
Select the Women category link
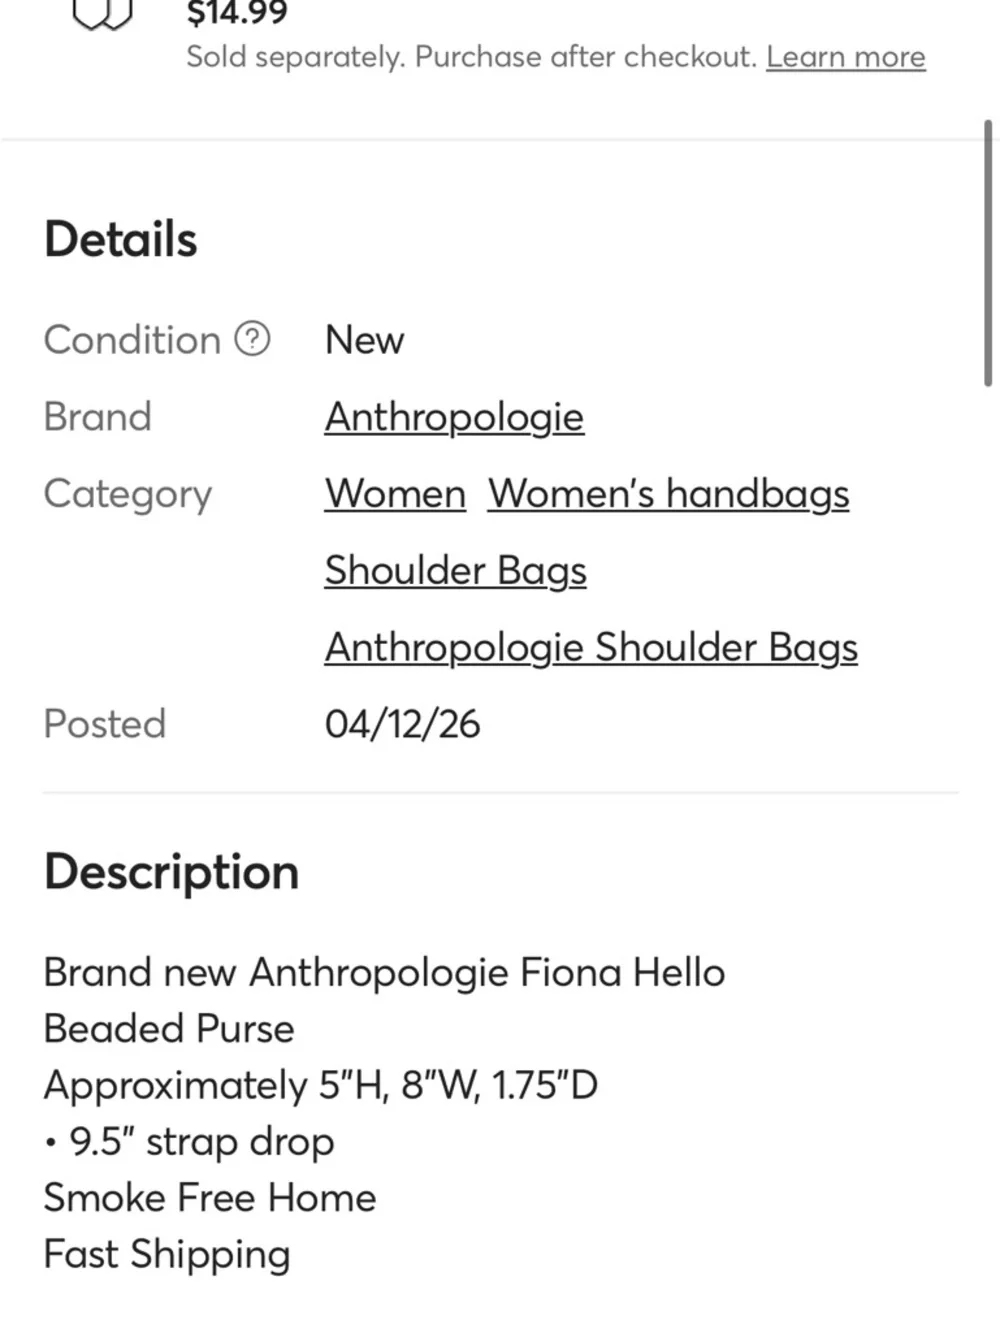(x=394, y=494)
